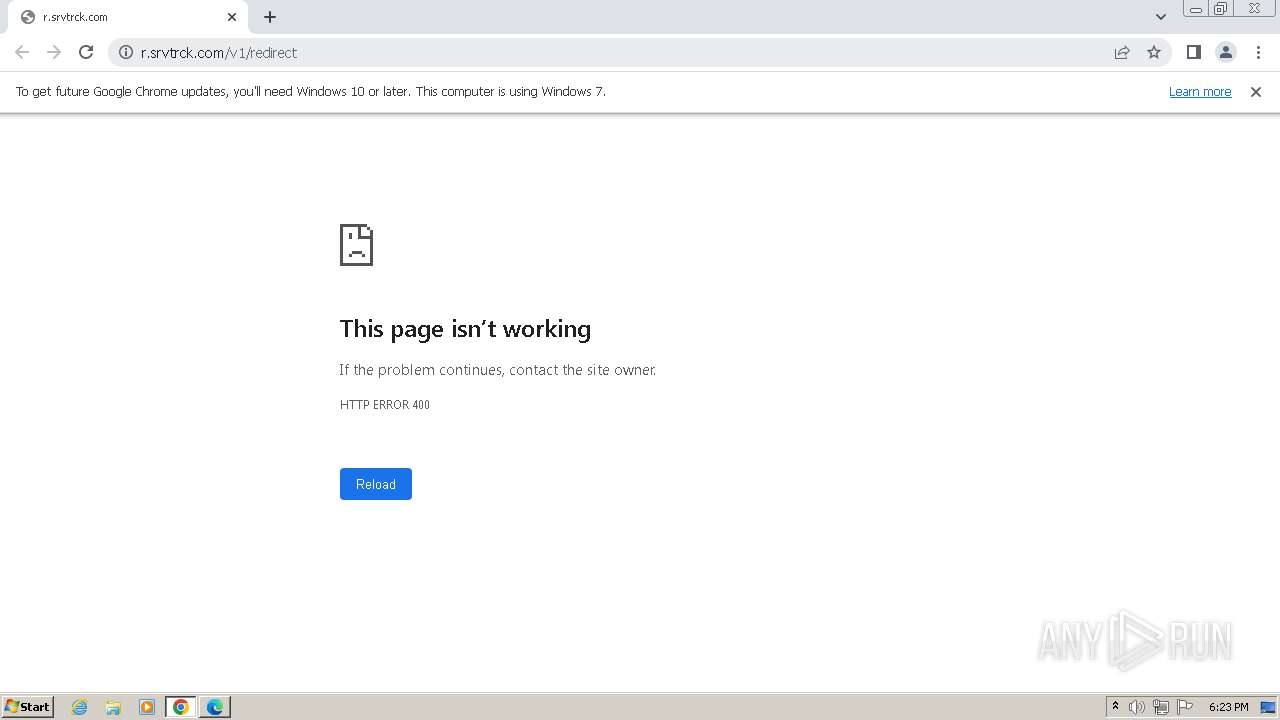Open Chrome three-dot menu

1258,52
